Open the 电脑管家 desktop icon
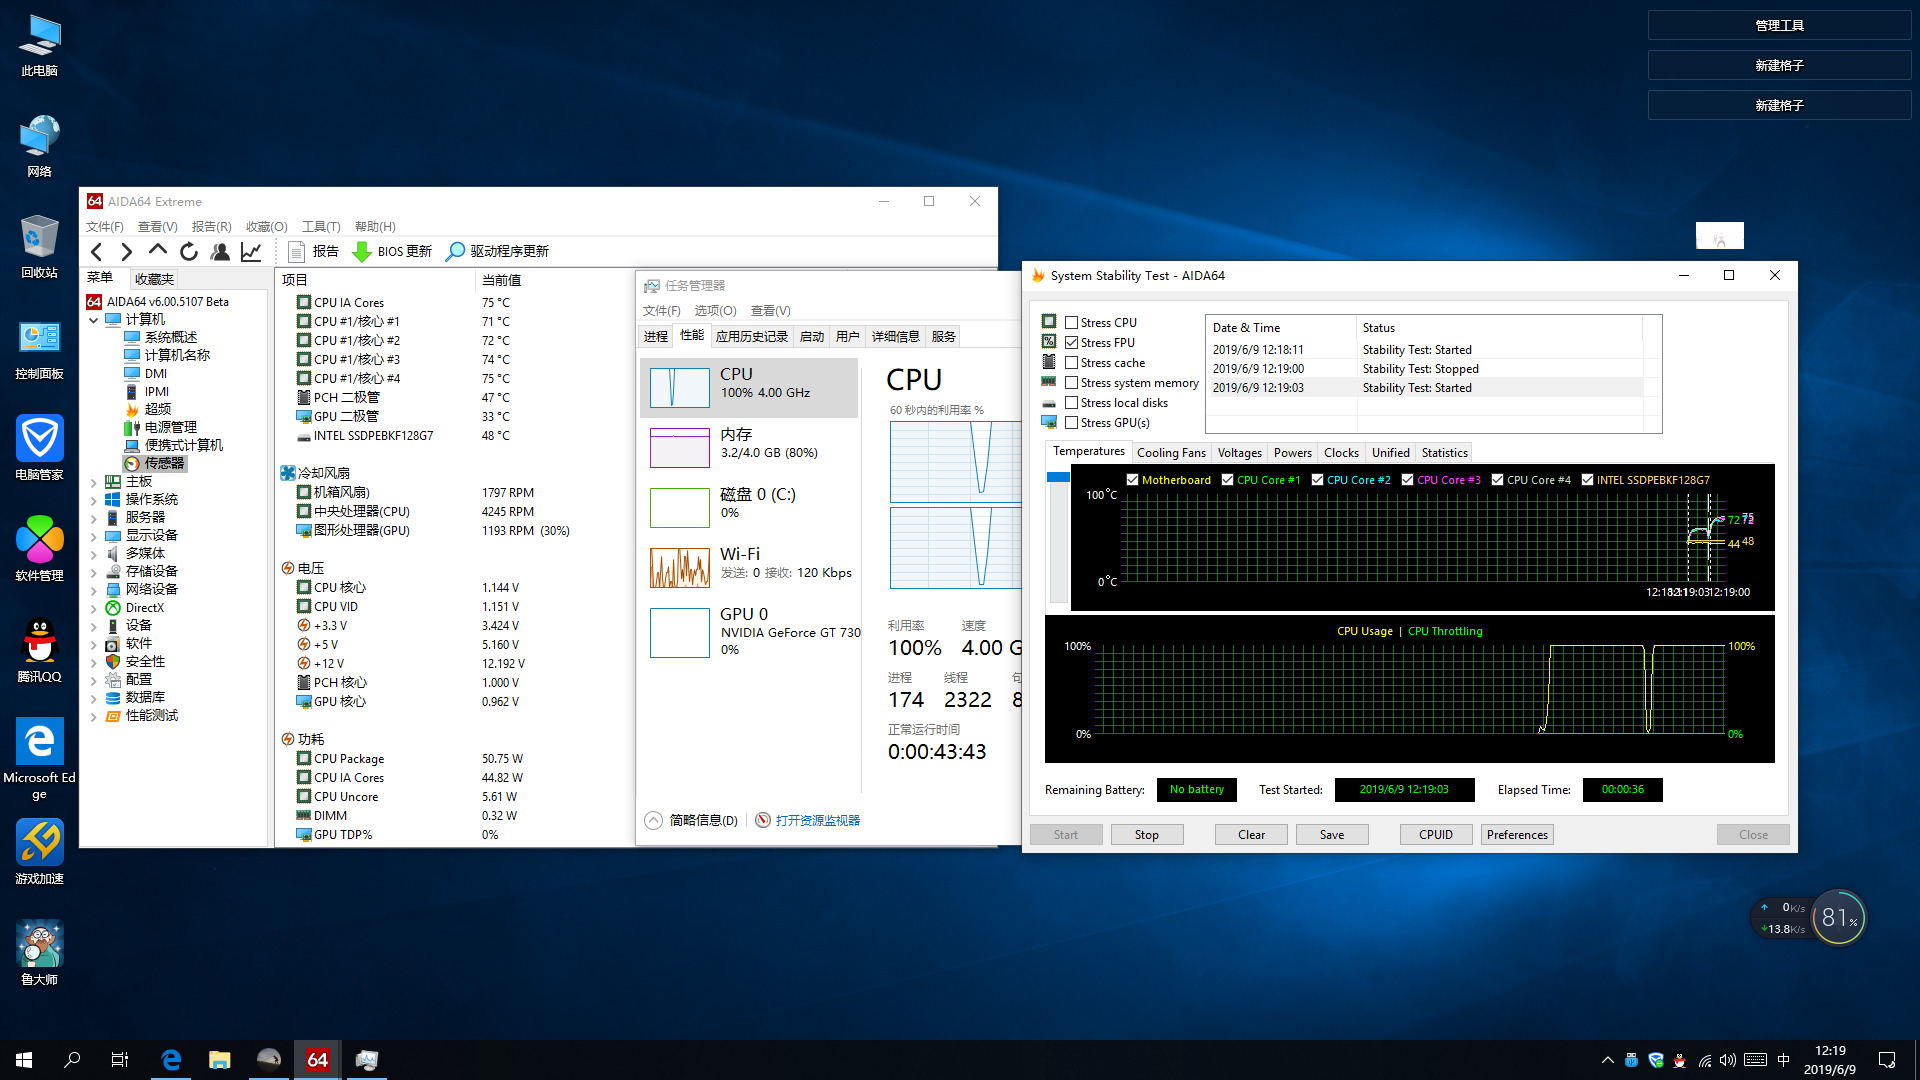 (x=40, y=450)
